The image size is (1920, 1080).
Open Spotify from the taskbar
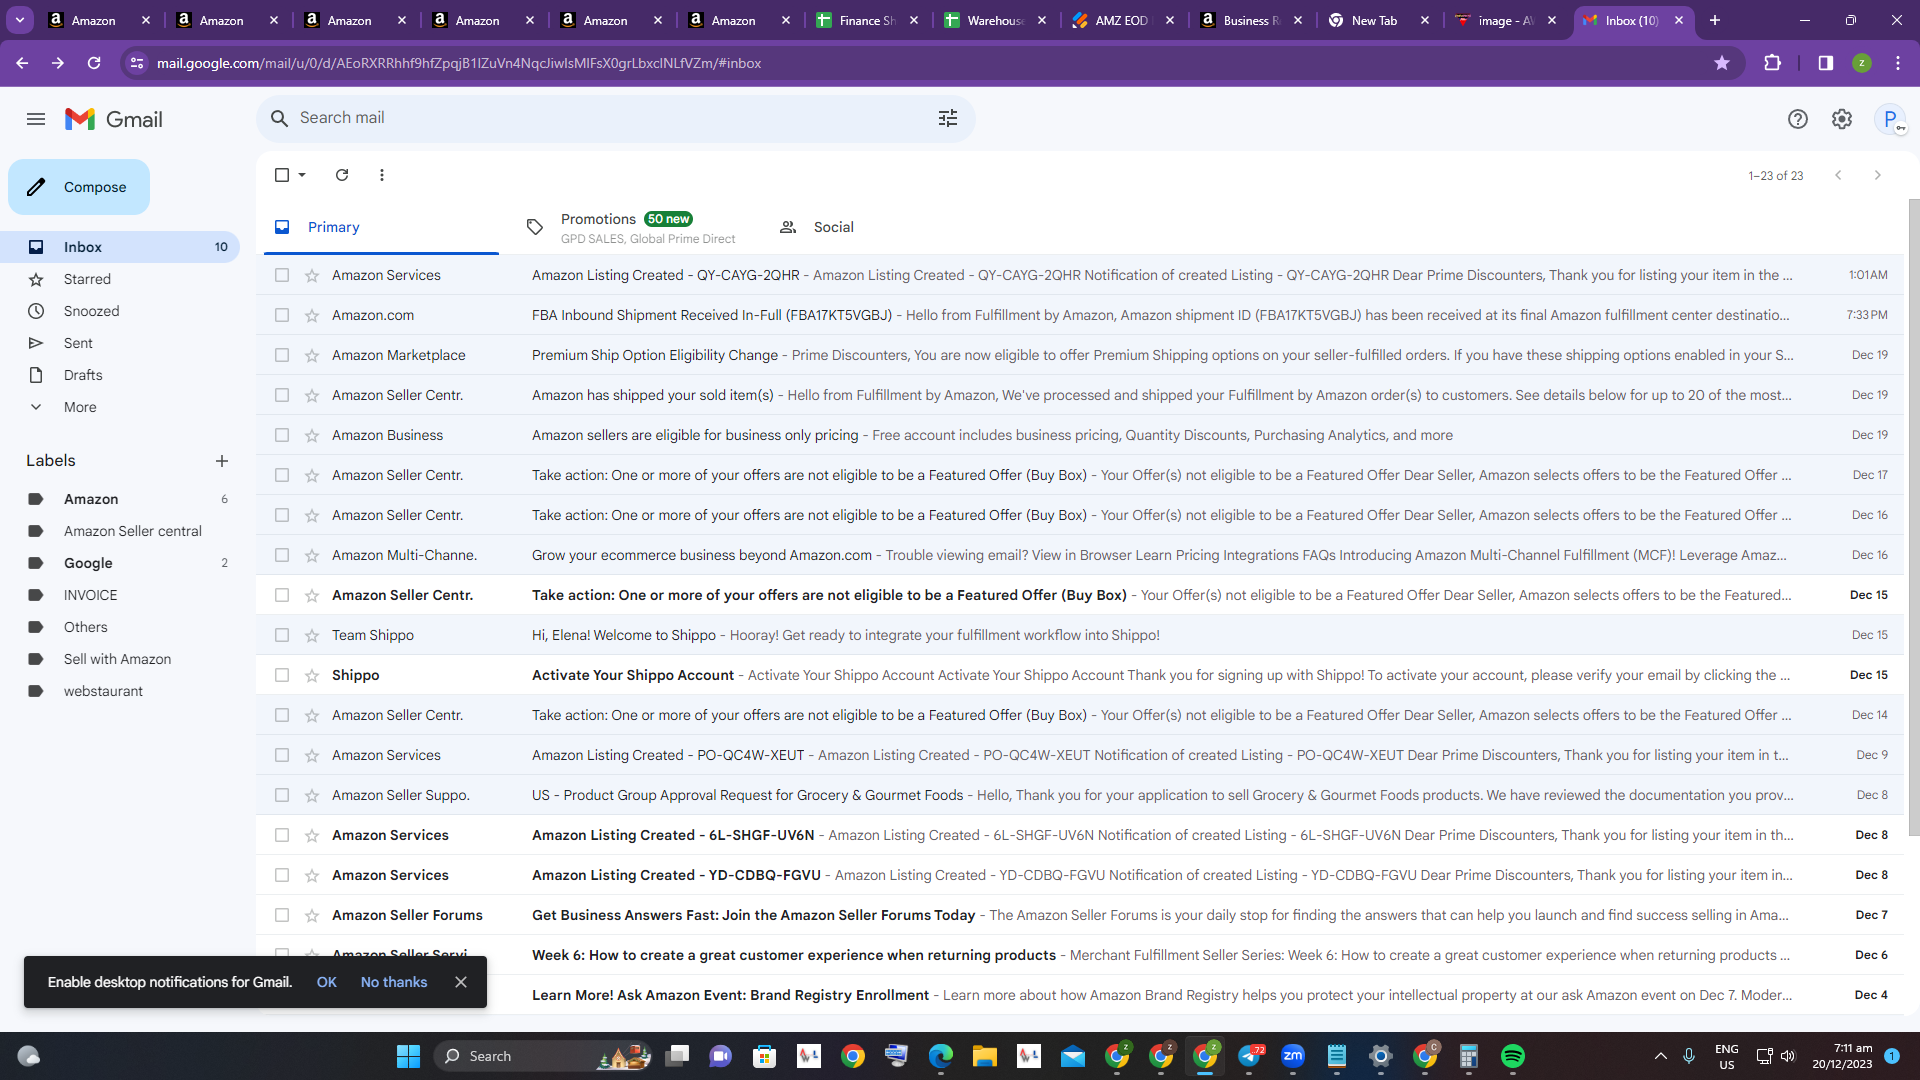tap(1513, 1056)
